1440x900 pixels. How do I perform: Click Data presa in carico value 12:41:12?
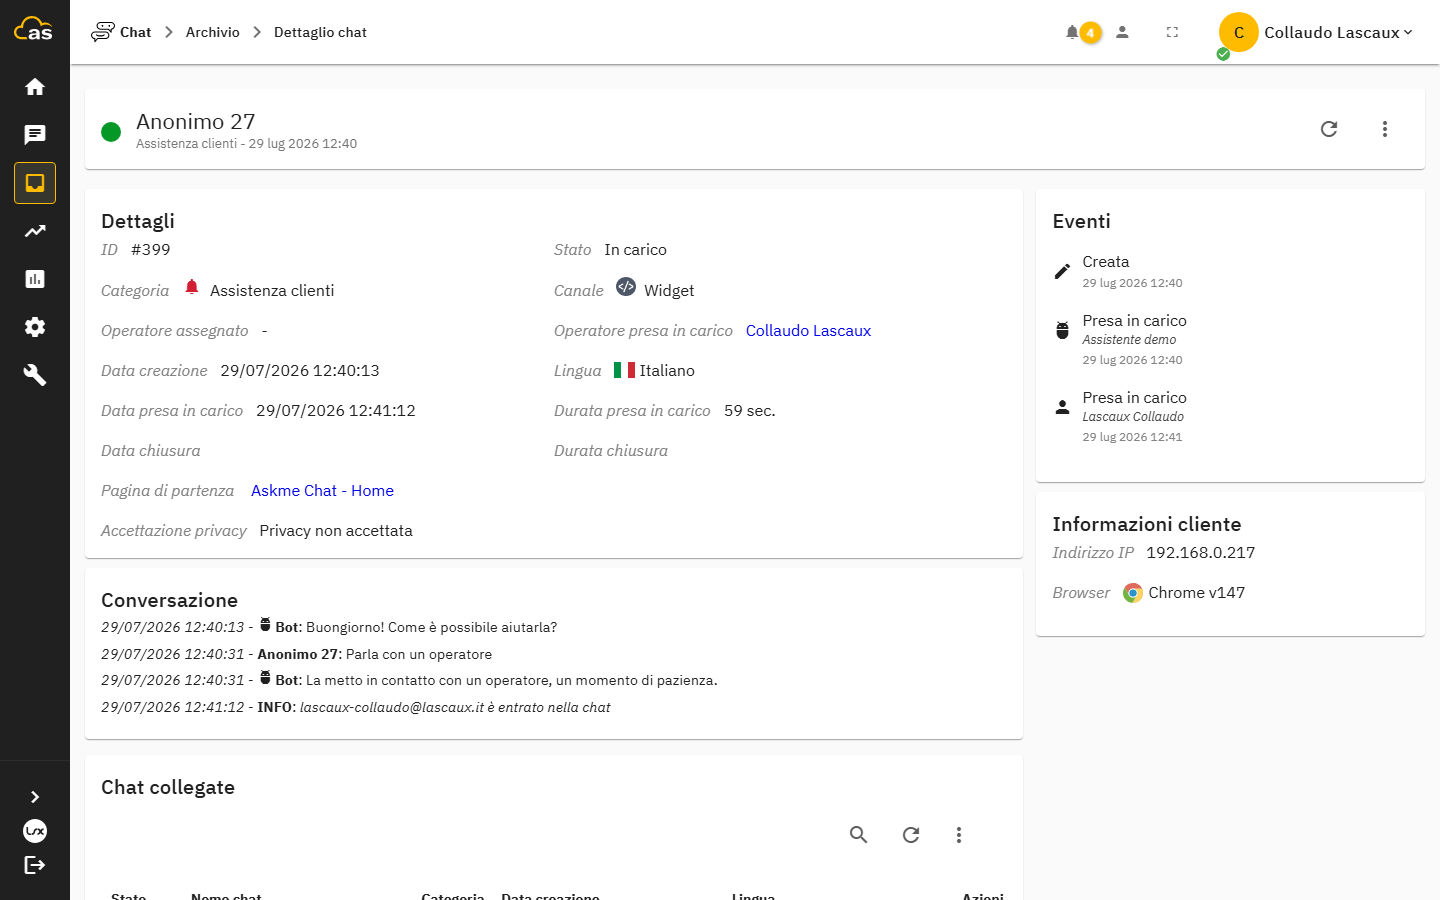[x=336, y=410]
